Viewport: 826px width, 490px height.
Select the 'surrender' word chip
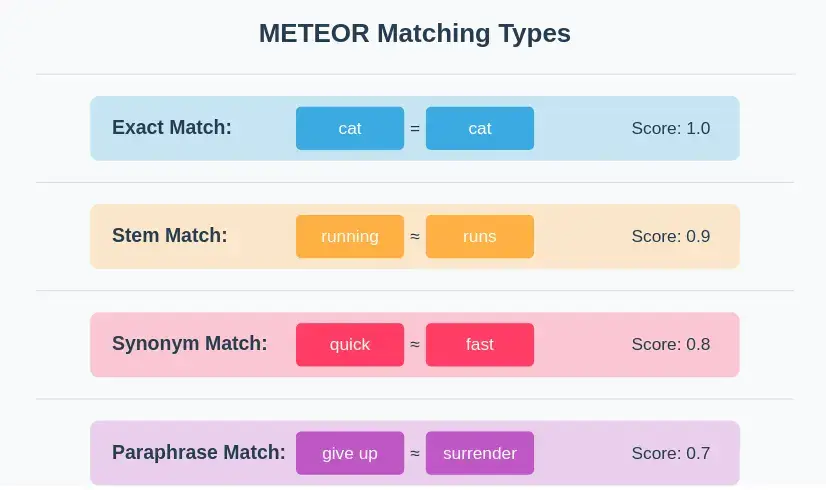click(480, 453)
